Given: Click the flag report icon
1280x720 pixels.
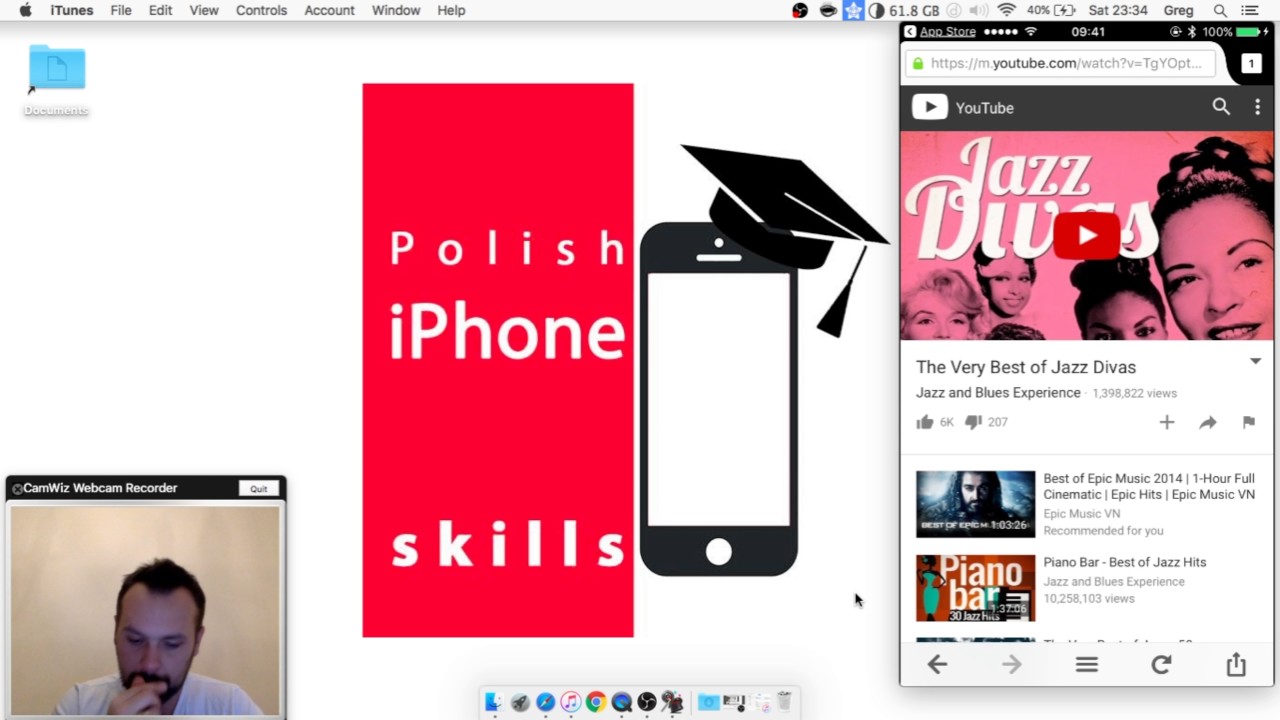Looking at the screenshot, I should pyautogui.click(x=1248, y=422).
